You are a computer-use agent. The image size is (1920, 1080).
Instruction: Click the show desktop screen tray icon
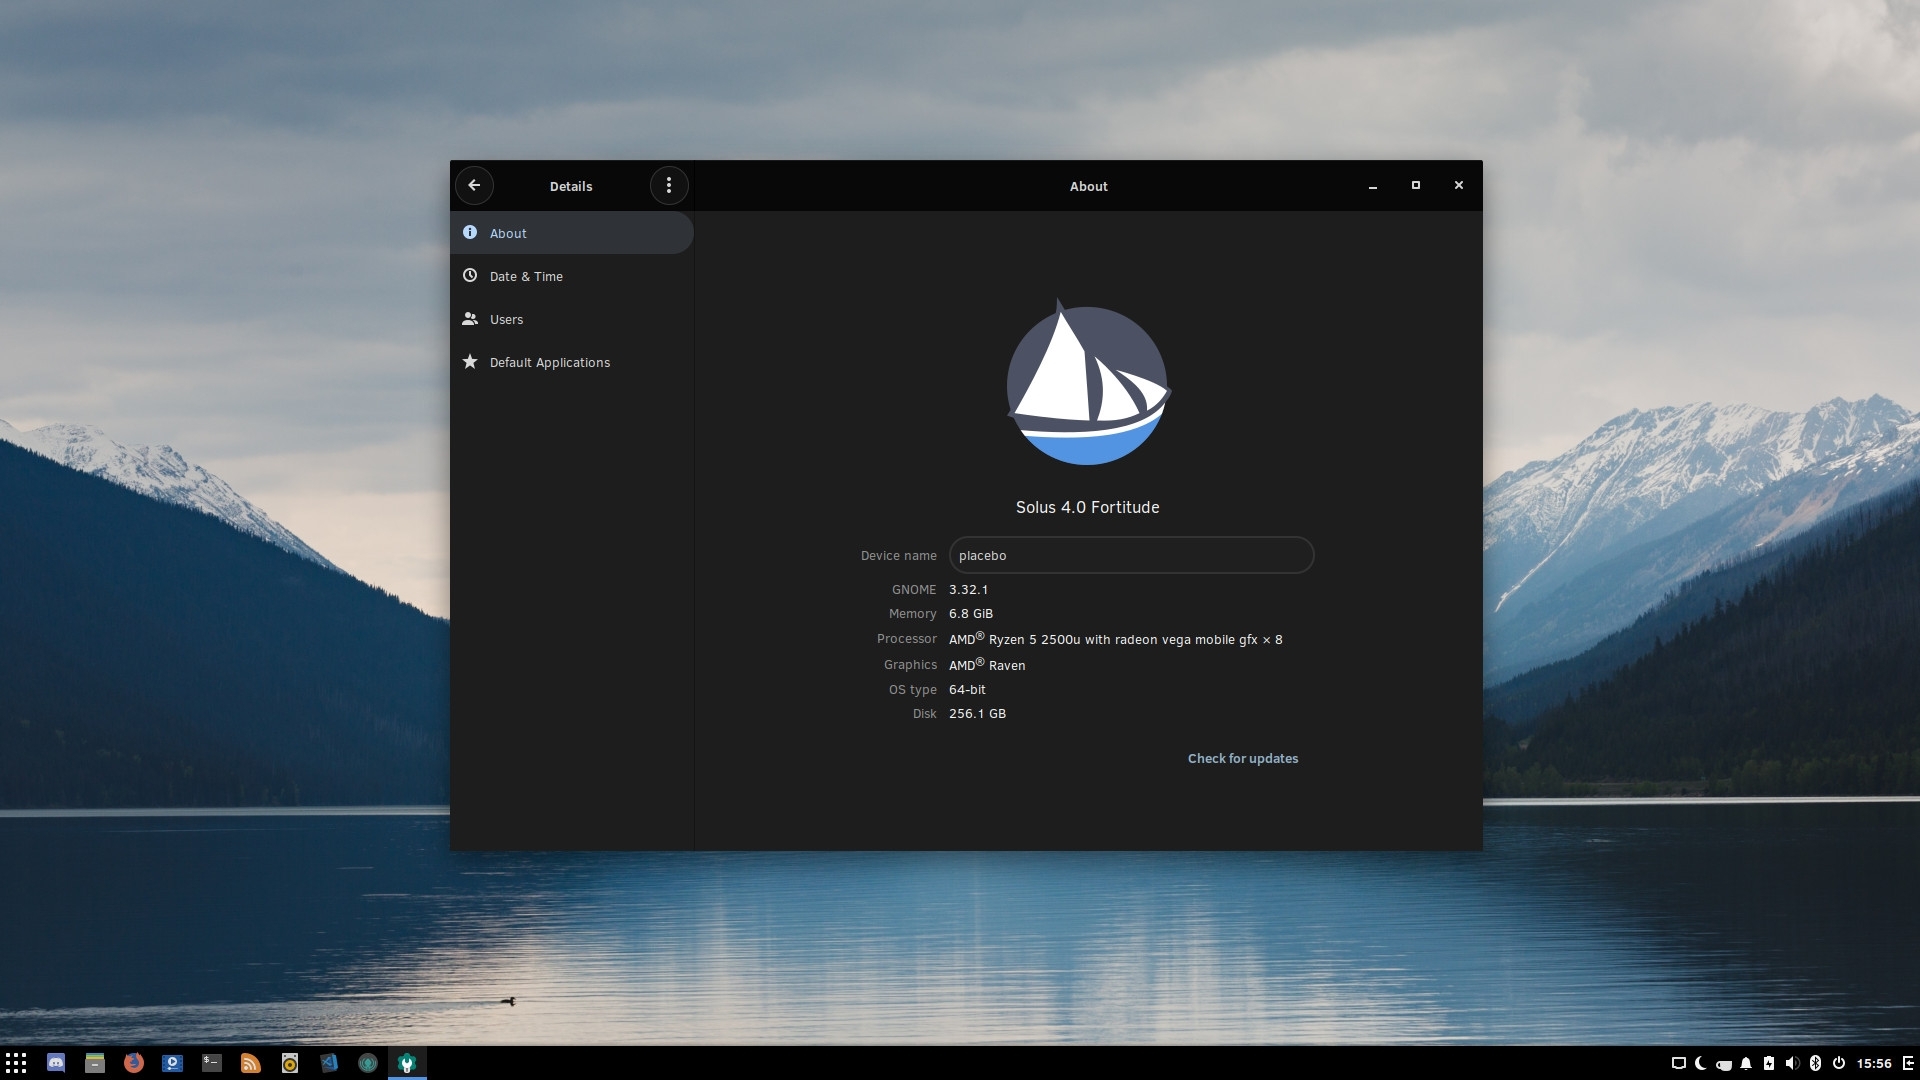tap(1679, 1063)
